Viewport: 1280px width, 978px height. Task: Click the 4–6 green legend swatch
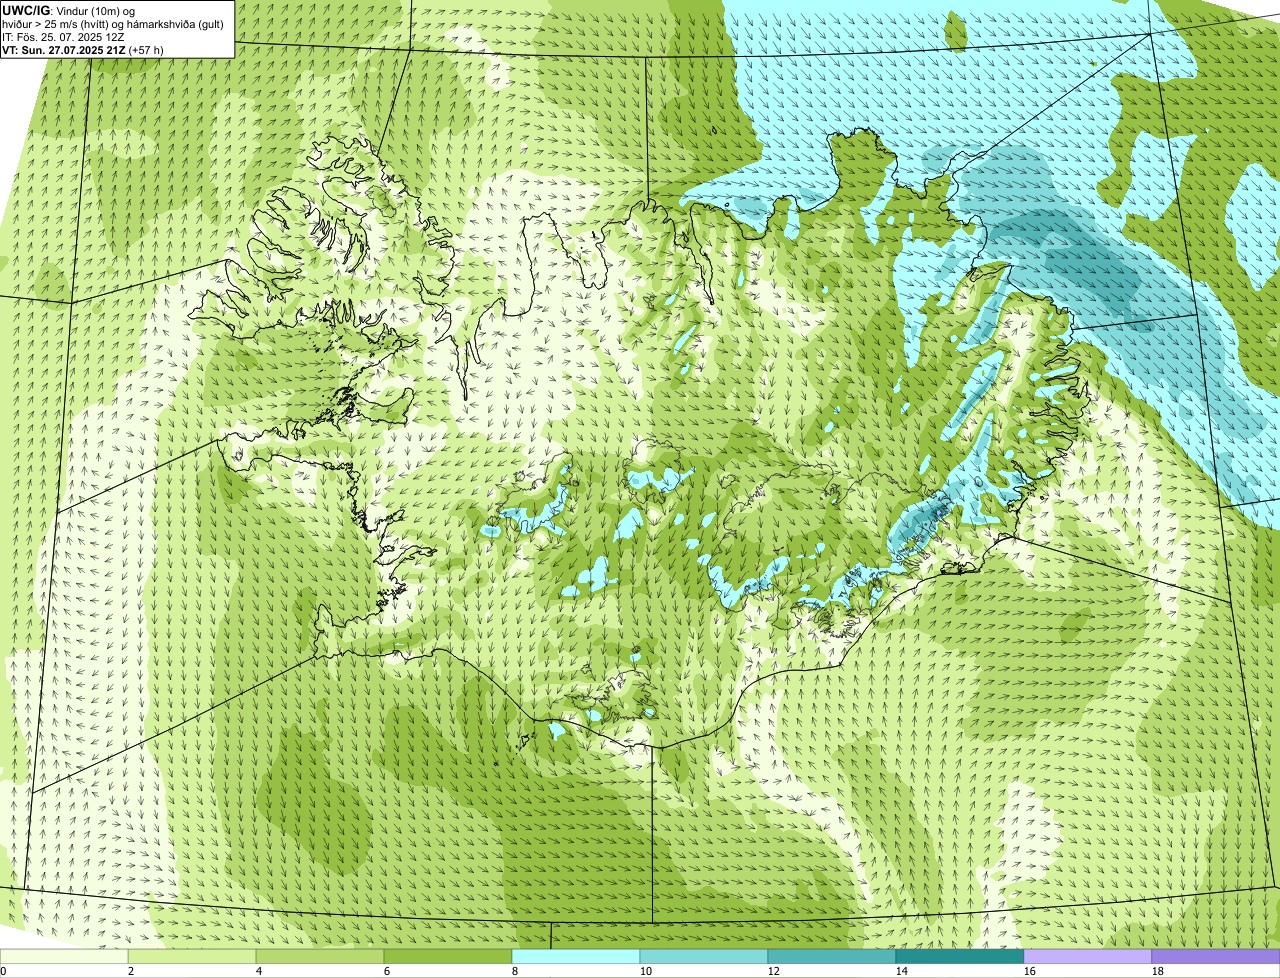click(x=320, y=956)
